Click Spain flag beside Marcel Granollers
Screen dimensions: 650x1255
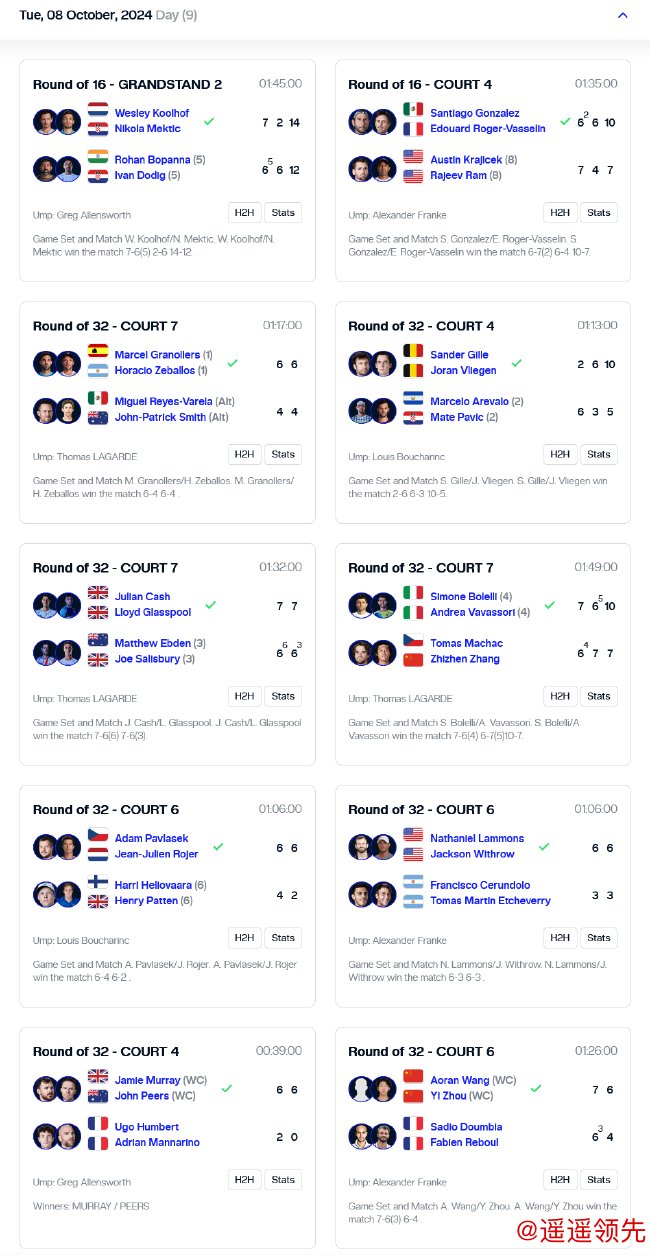click(x=98, y=352)
